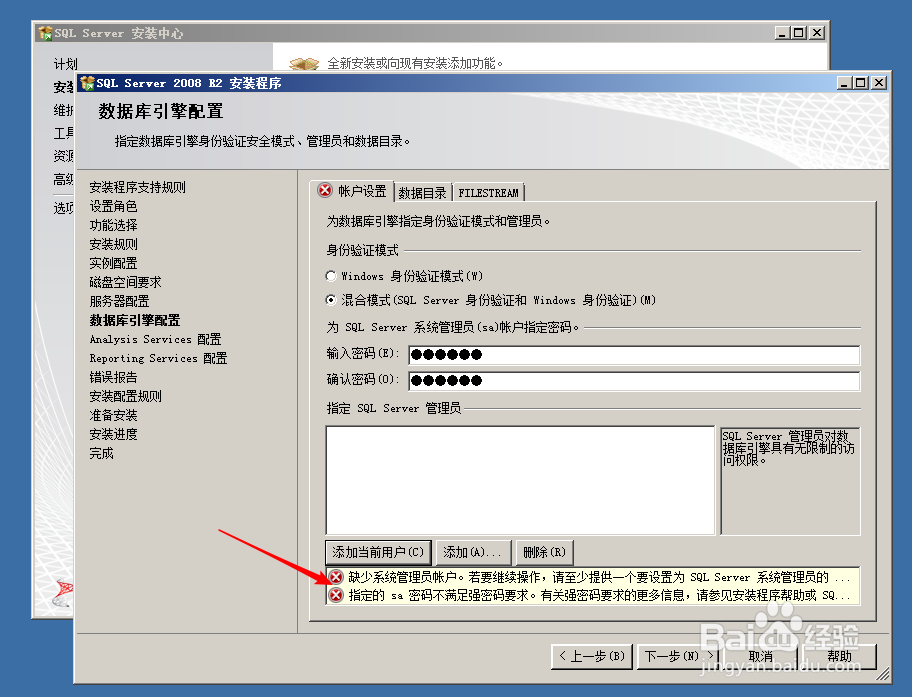This screenshot has width=912, height=697.
Task: Select 安装配置规则 step in sidebar
Action: (125, 396)
